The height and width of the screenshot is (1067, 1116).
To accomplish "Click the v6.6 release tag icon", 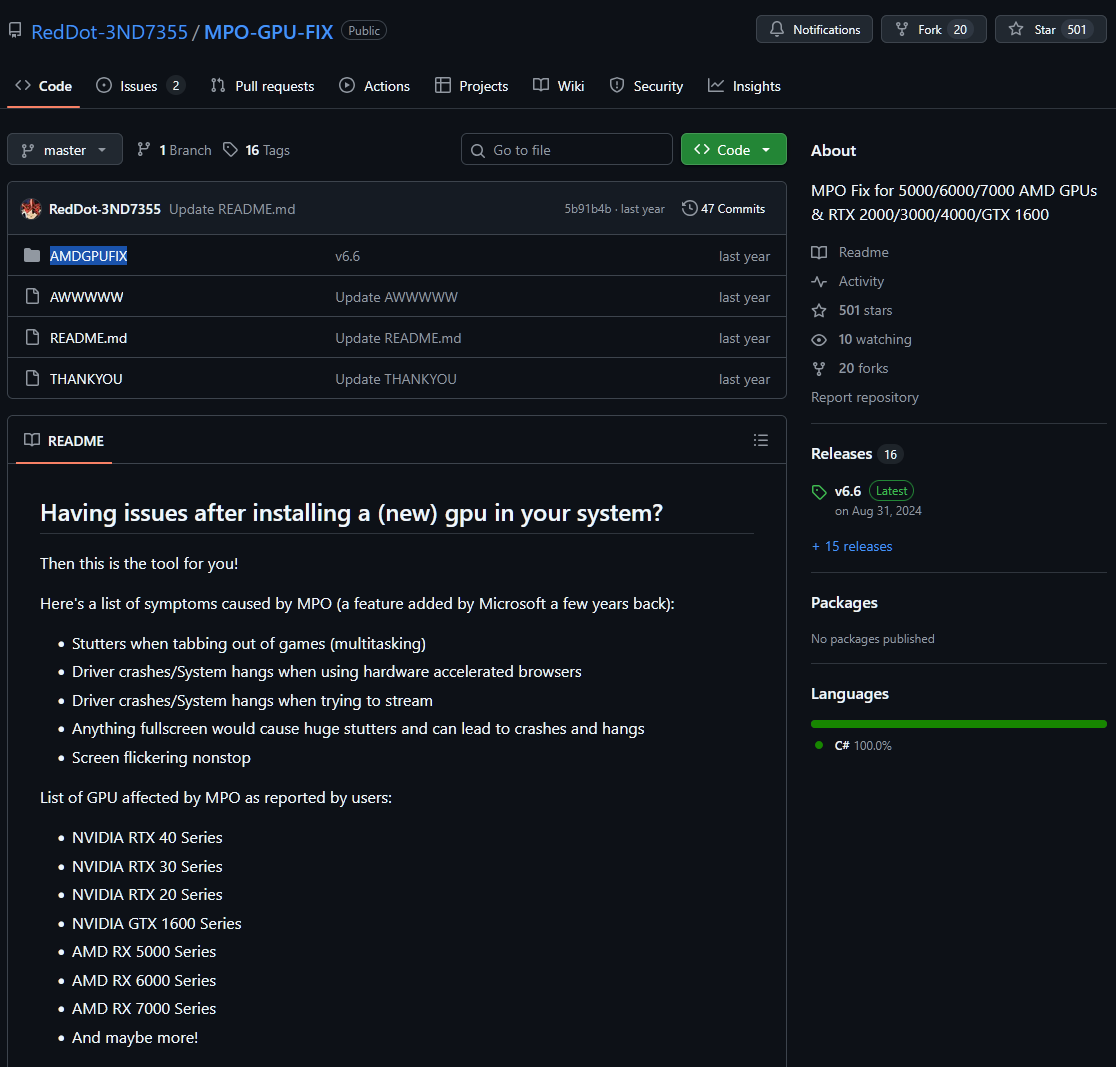I will pyautogui.click(x=819, y=491).
